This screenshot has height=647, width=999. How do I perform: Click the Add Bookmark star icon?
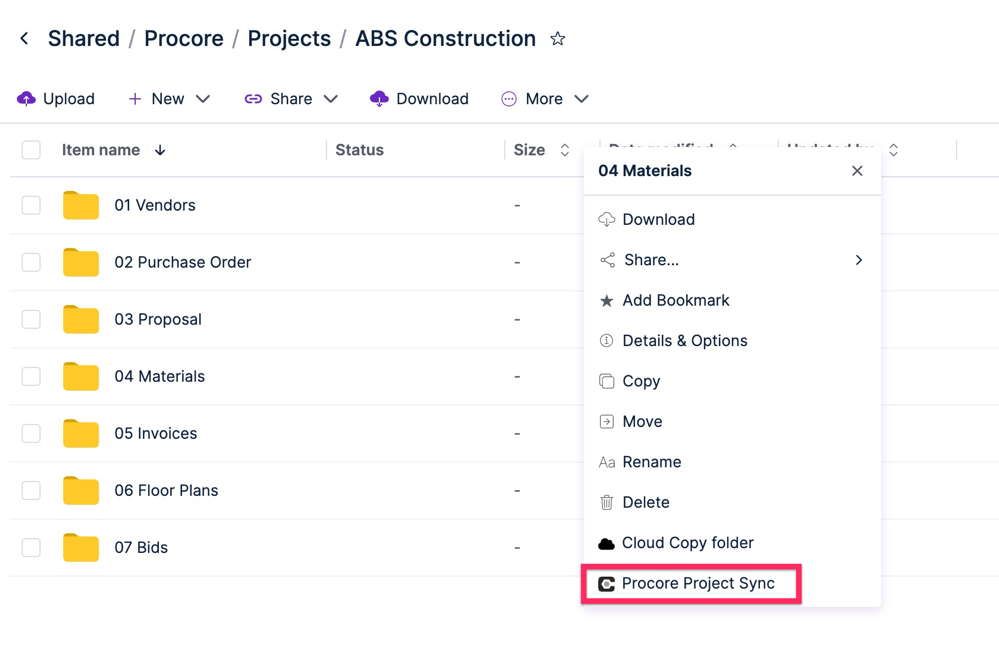coord(608,300)
